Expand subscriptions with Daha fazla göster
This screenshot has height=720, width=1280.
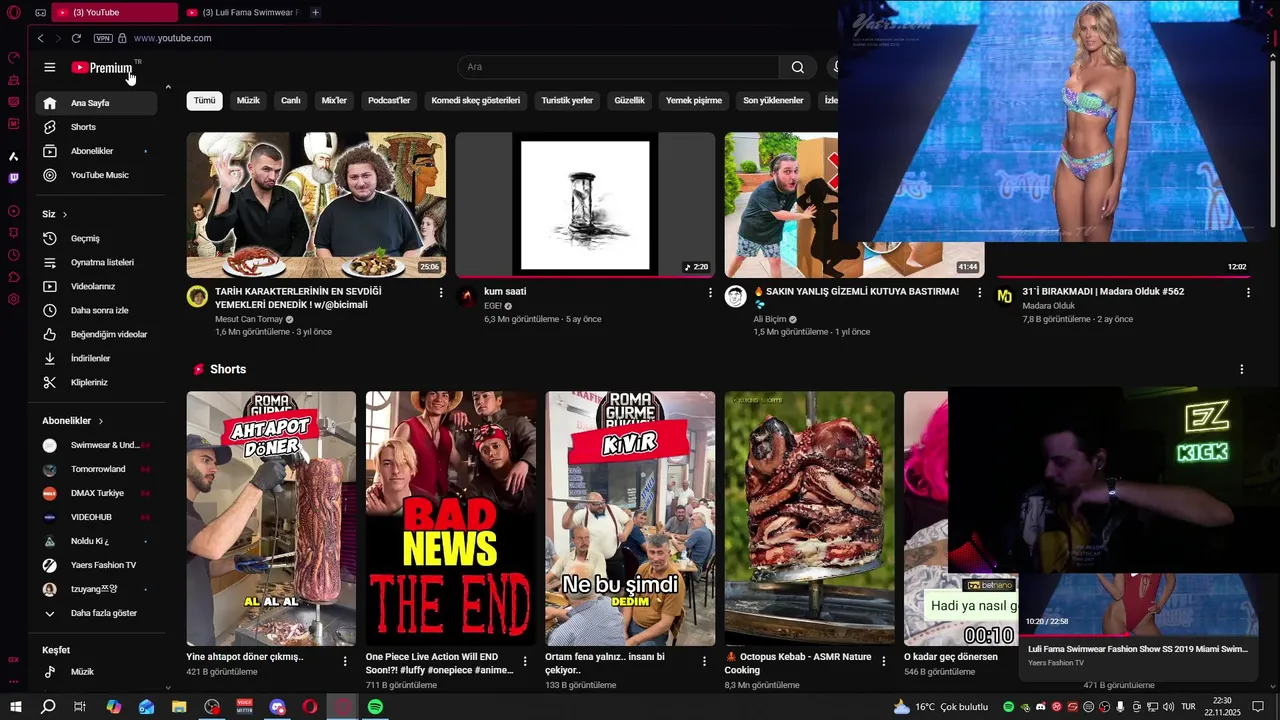pyautogui.click(x=97, y=613)
